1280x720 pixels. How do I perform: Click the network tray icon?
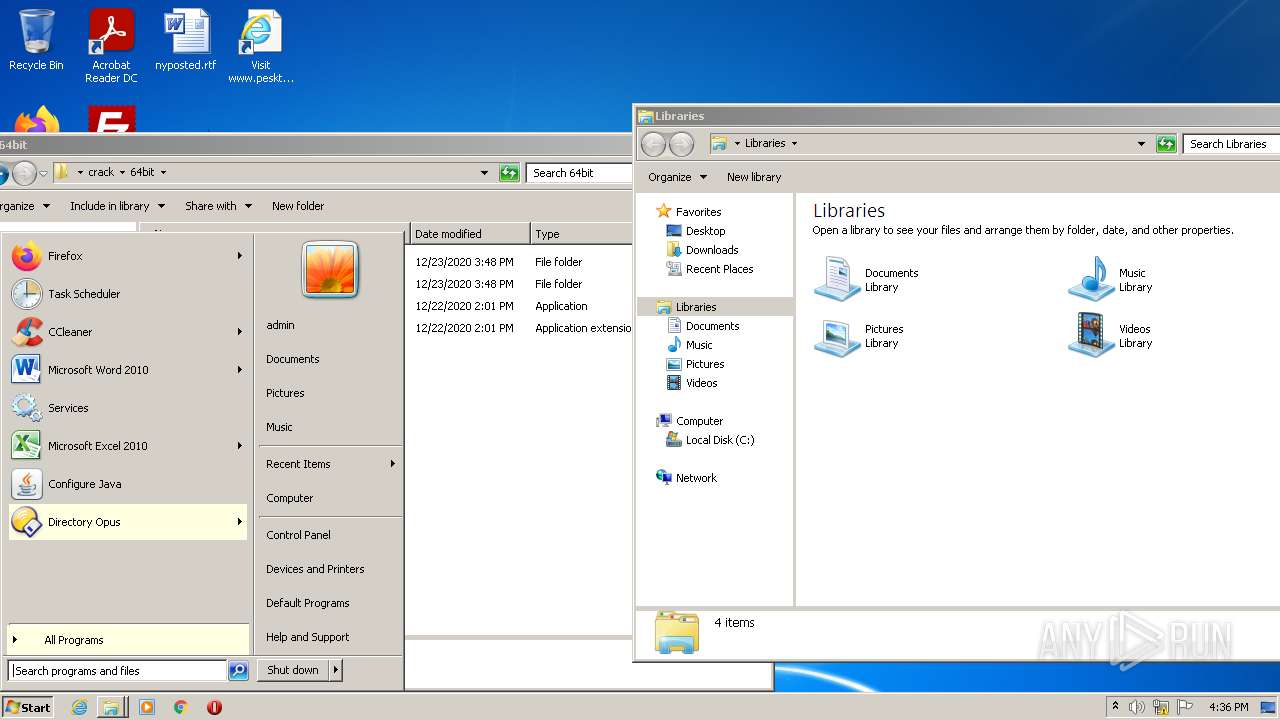1161,707
